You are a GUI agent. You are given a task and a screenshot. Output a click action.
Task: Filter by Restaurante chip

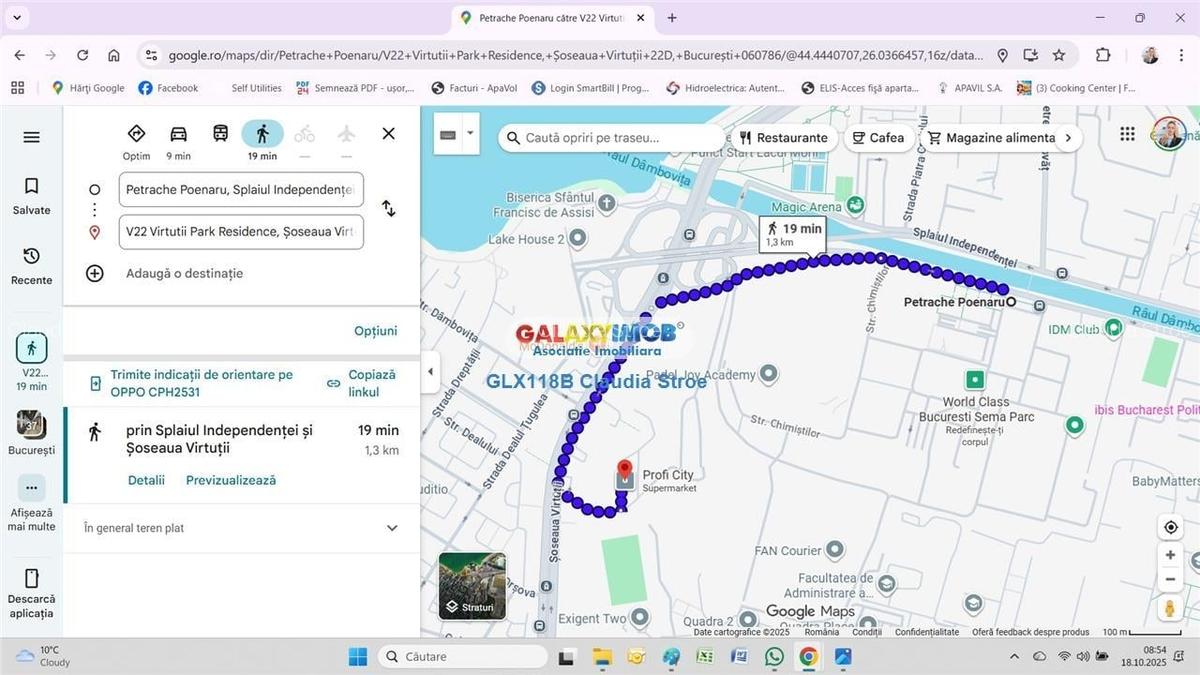(783, 138)
